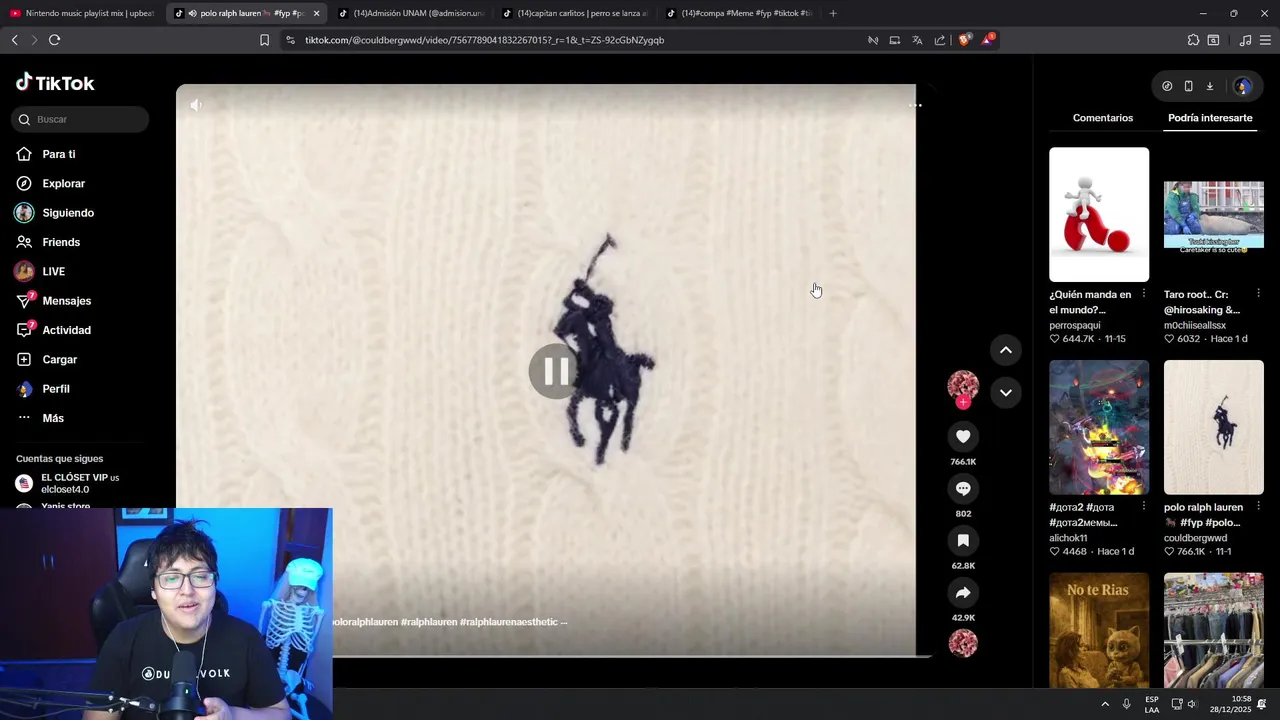Open the Taro root video thumbnail
Viewport: 1280px width, 720px height.
coord(1214,214)
